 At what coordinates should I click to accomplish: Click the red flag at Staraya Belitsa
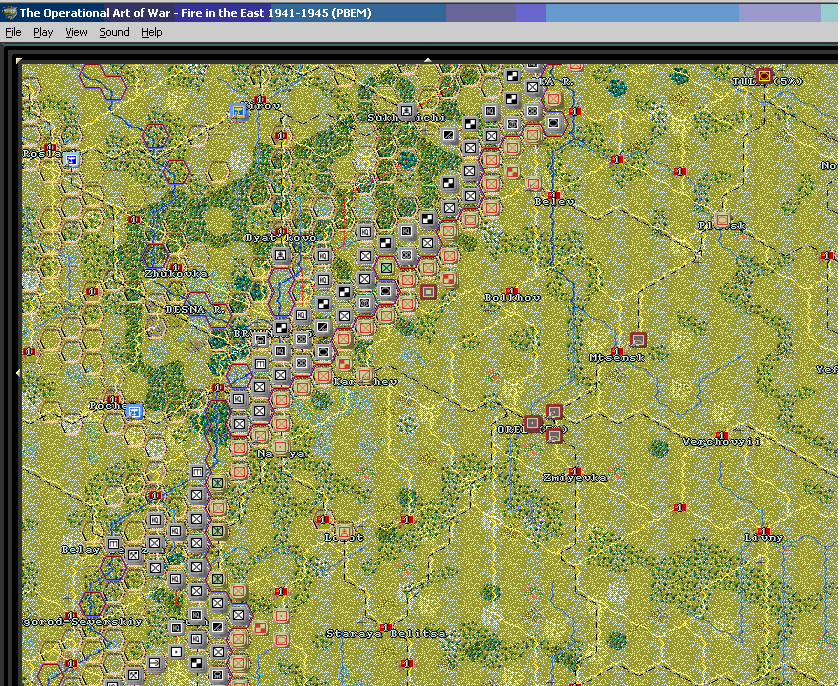click(386, 627)
